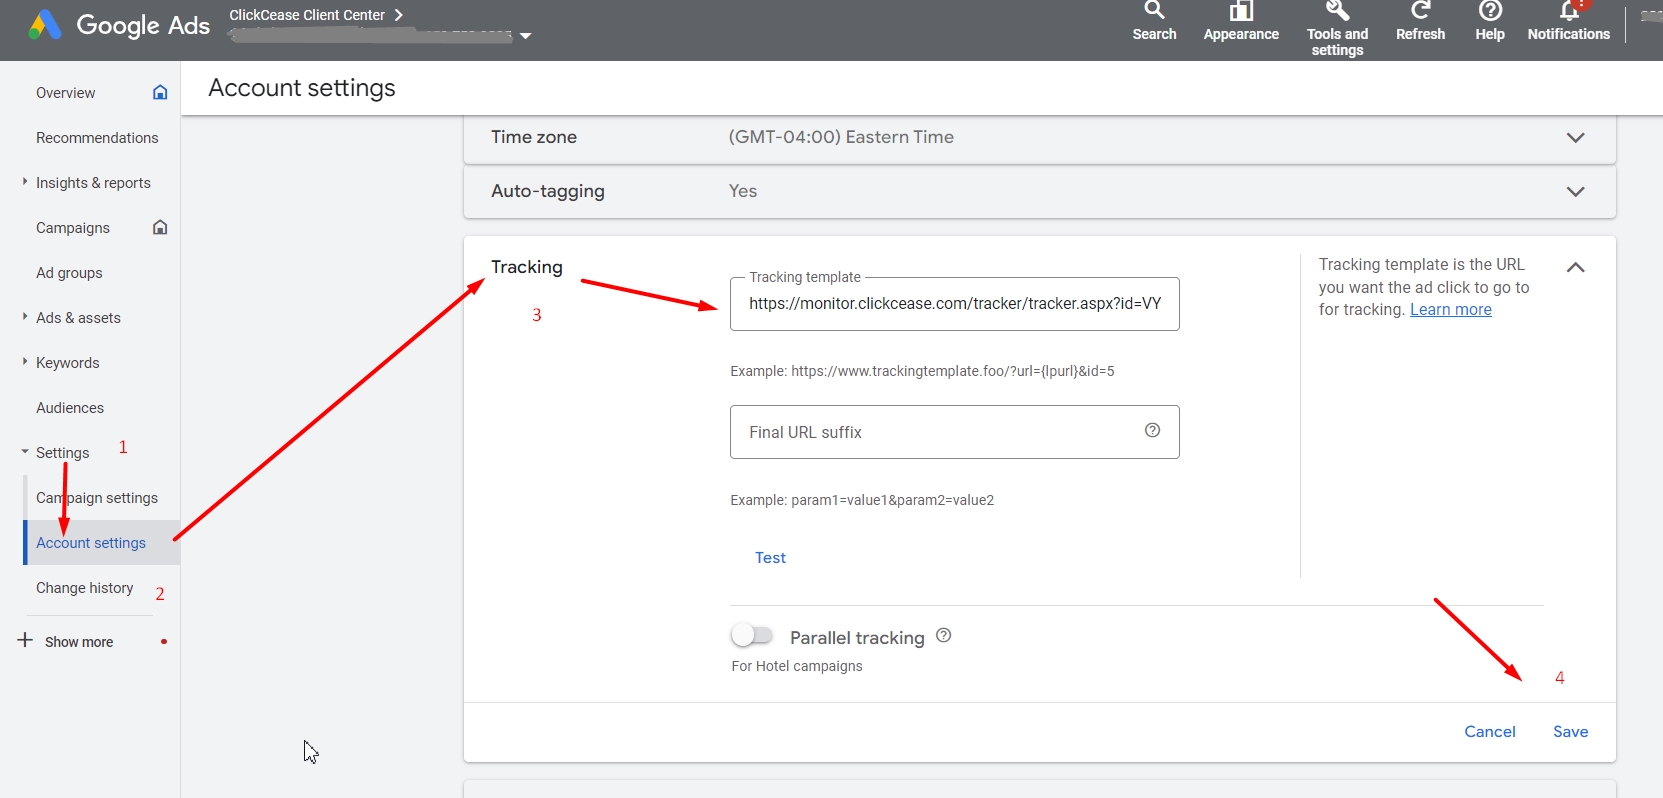Open Recommendations page
The image size is (1663, 798).
tap(97, 138)
